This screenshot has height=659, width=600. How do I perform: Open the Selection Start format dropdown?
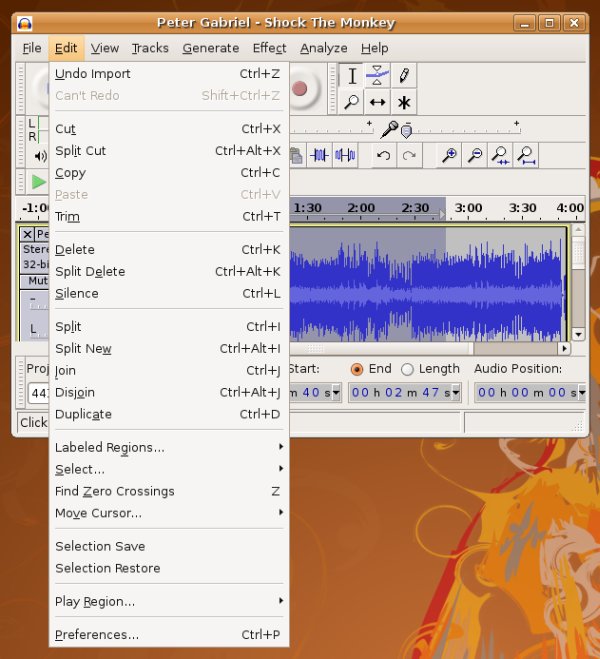pos(336,393)
